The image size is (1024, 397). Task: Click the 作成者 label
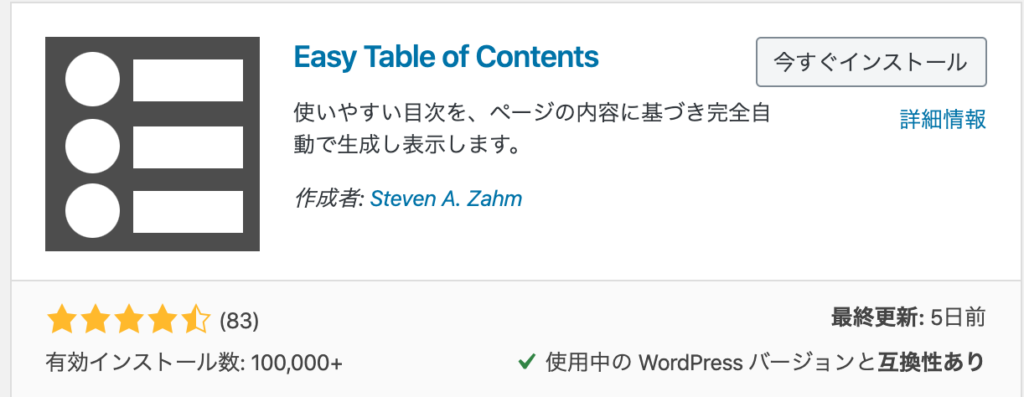[328, 198]
